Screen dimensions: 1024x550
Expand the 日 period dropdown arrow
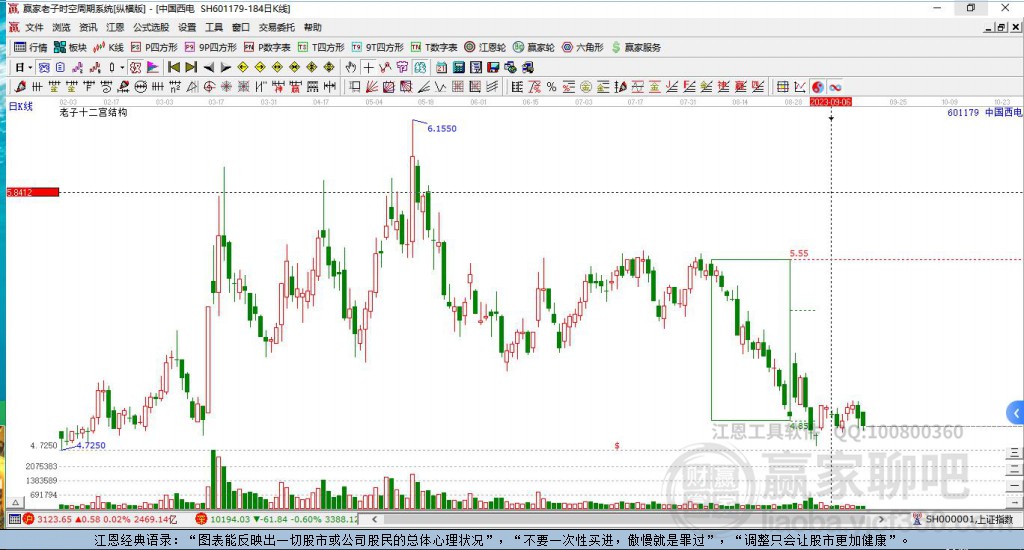point(30,67)
